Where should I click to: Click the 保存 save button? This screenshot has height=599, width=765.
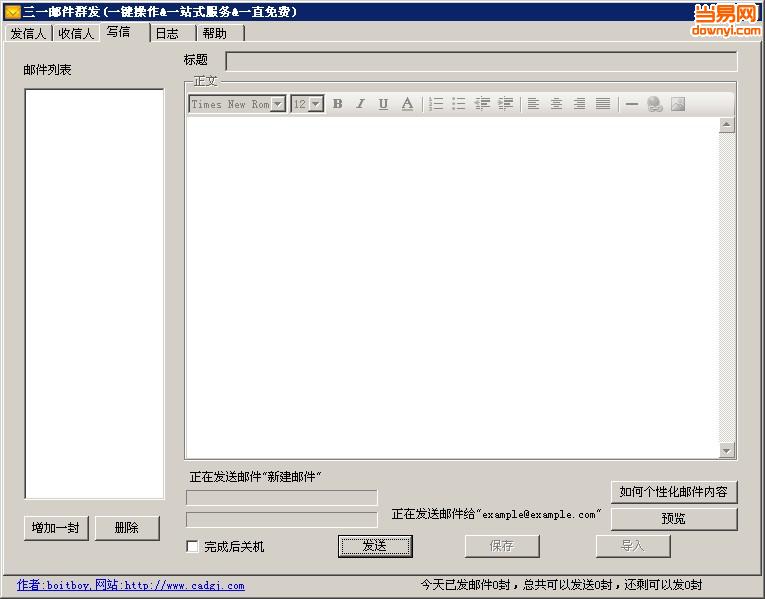pyautogui.click(x=502, y=546)
